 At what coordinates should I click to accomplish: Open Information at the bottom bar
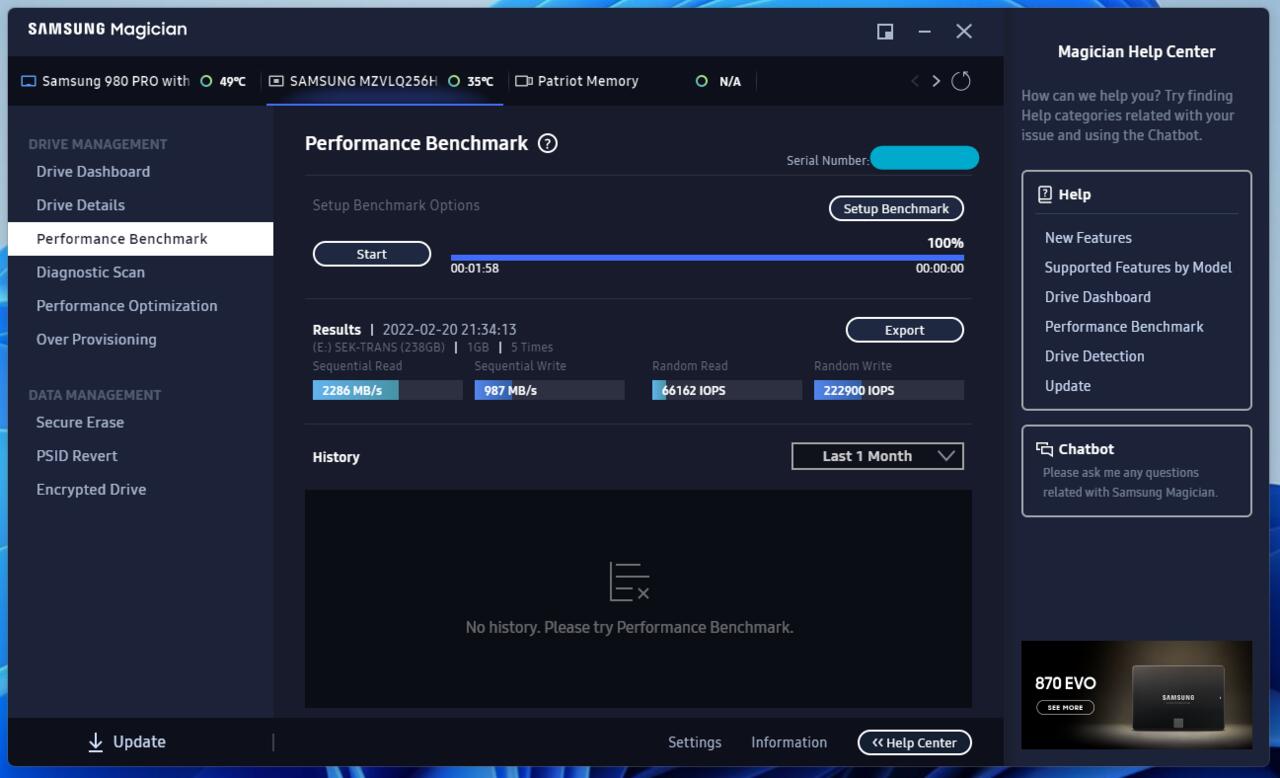[x=789, y=742]
